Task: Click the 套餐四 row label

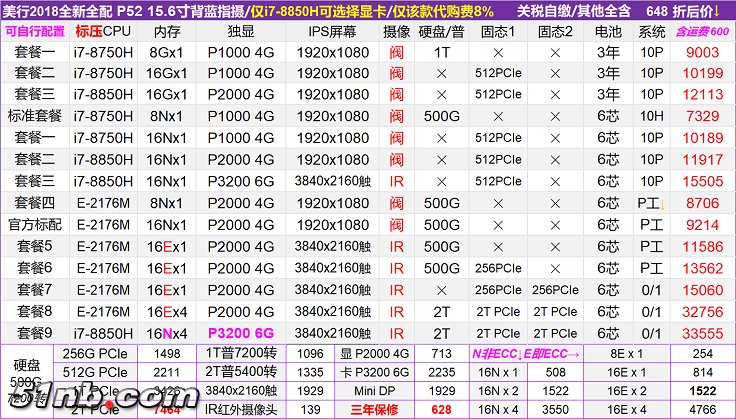Action: point(35,201)
